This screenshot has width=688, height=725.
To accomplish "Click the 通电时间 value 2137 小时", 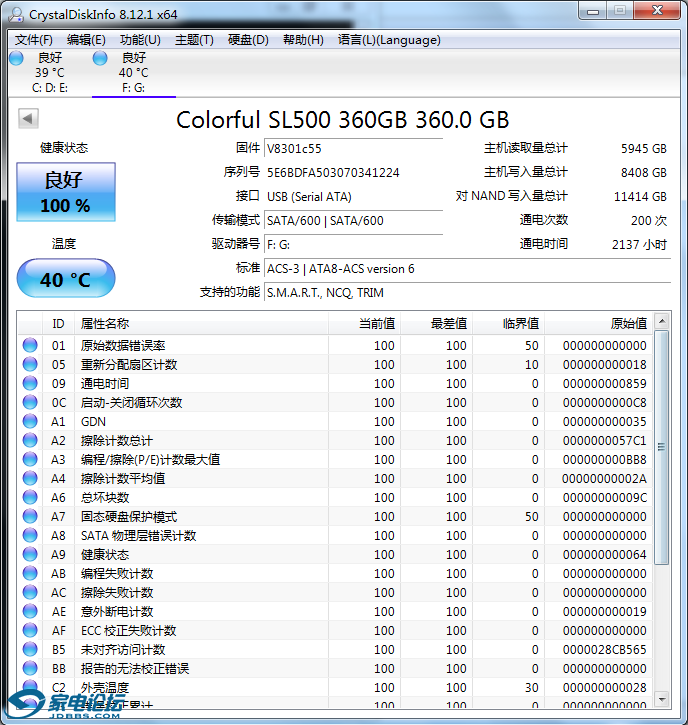I will 639,244.
